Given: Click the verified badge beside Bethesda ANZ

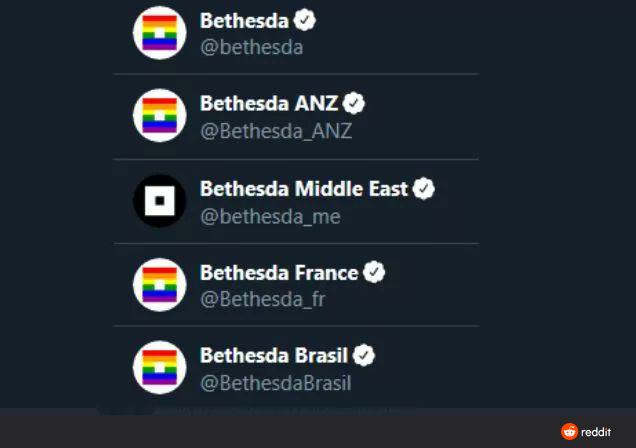Looking at the screenshot, I should 354,103.
